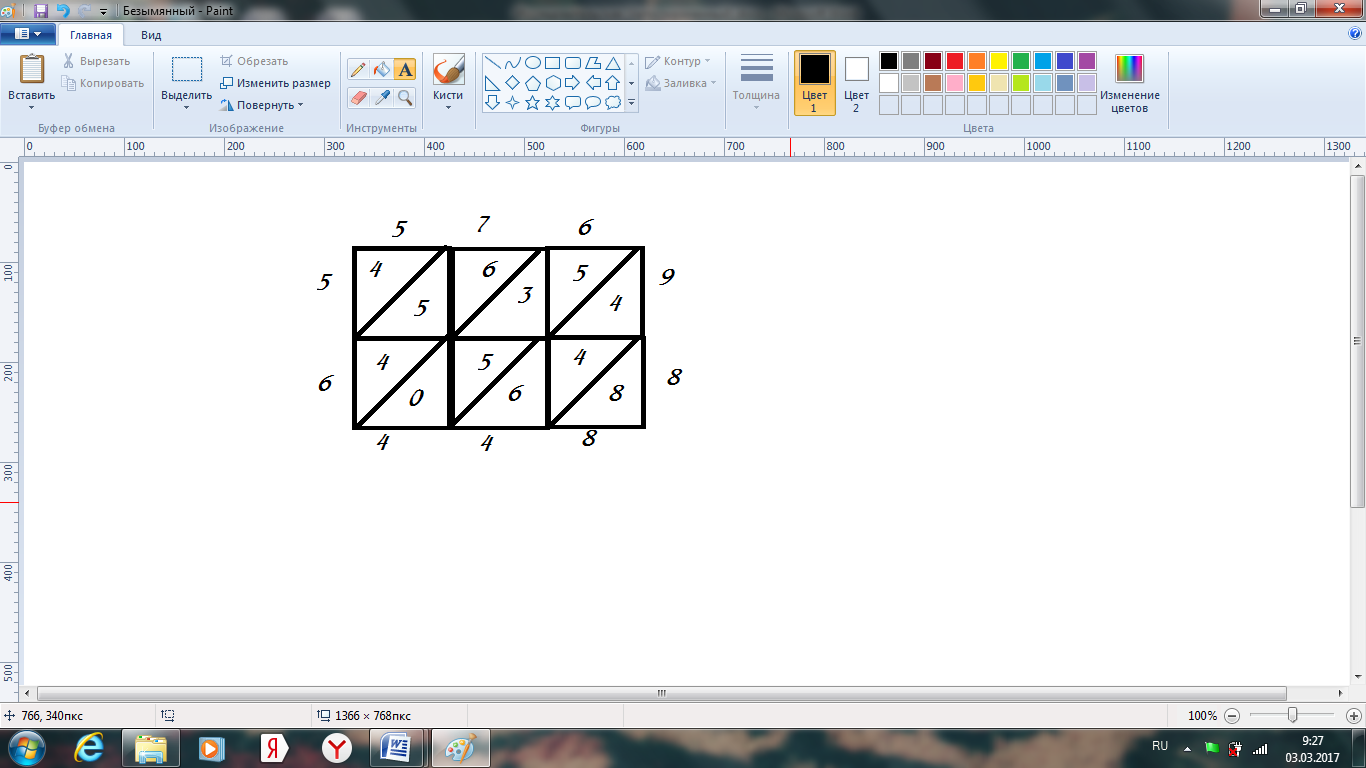Select the Pencil tool
The width and height of the screenshot is (1366, 768).
(x=358, y=69)
